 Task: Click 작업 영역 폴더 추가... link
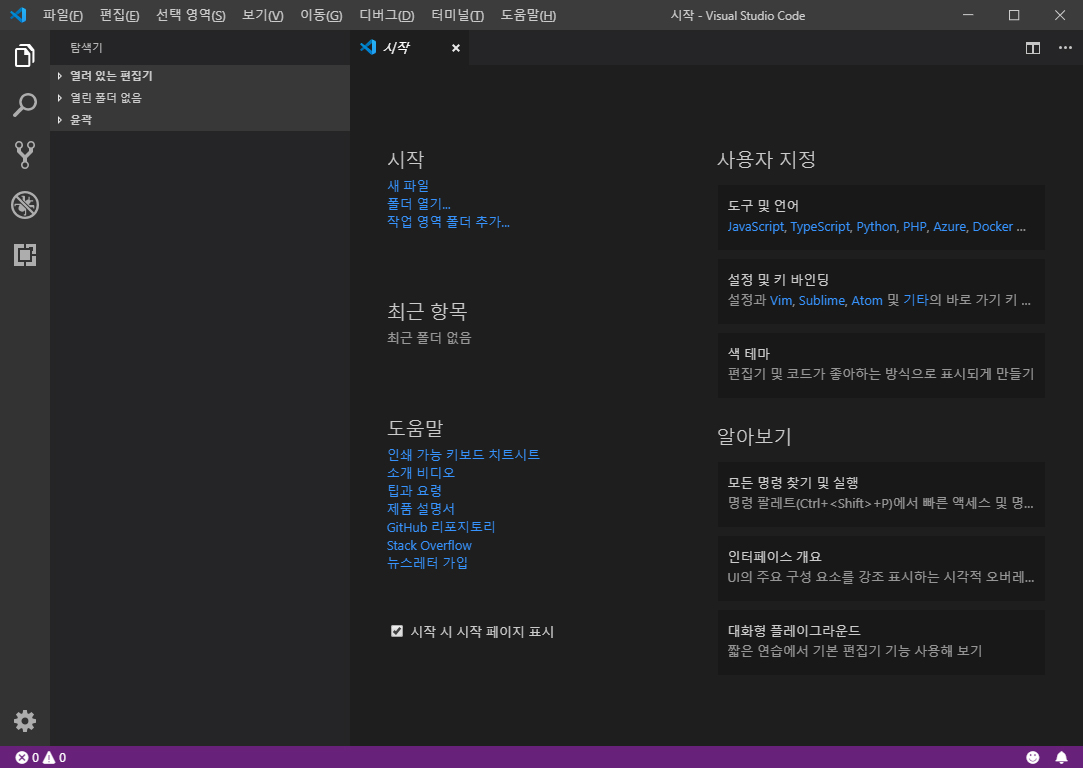tap(448, 222)
